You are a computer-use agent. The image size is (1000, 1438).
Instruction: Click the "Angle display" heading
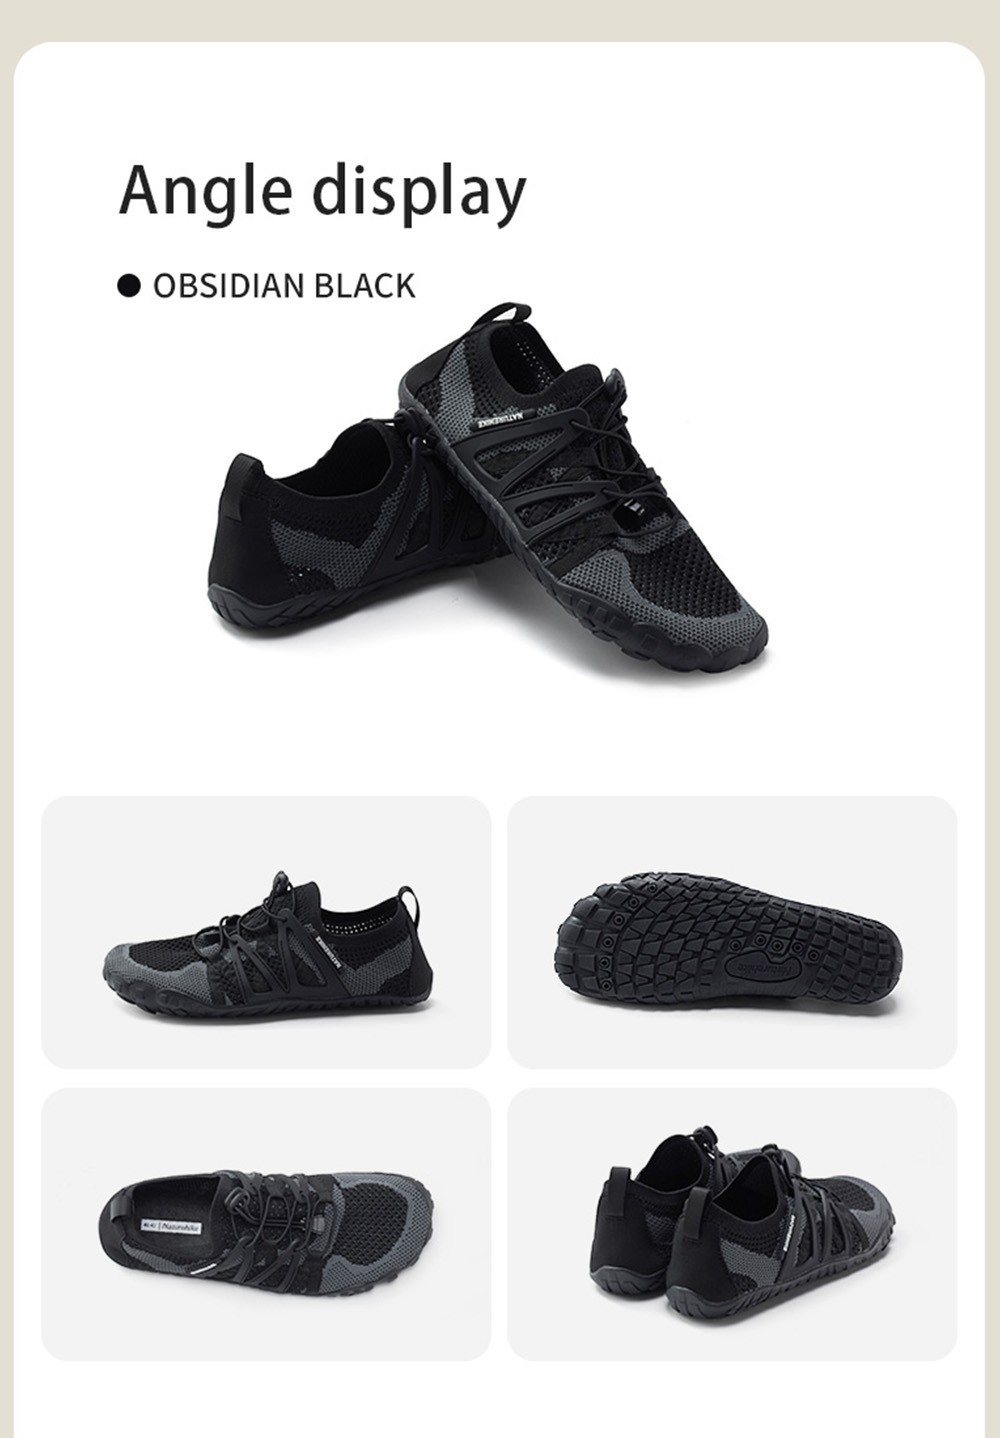coord(322,190)
